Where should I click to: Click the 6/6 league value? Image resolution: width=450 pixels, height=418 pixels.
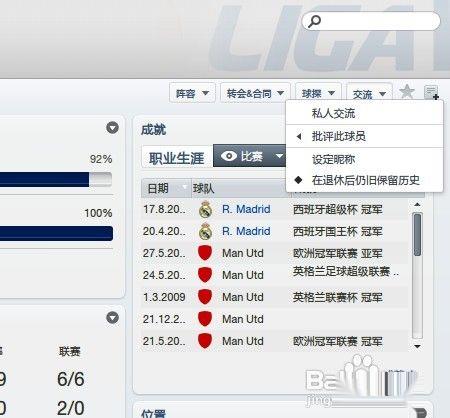tap(71, 379)
